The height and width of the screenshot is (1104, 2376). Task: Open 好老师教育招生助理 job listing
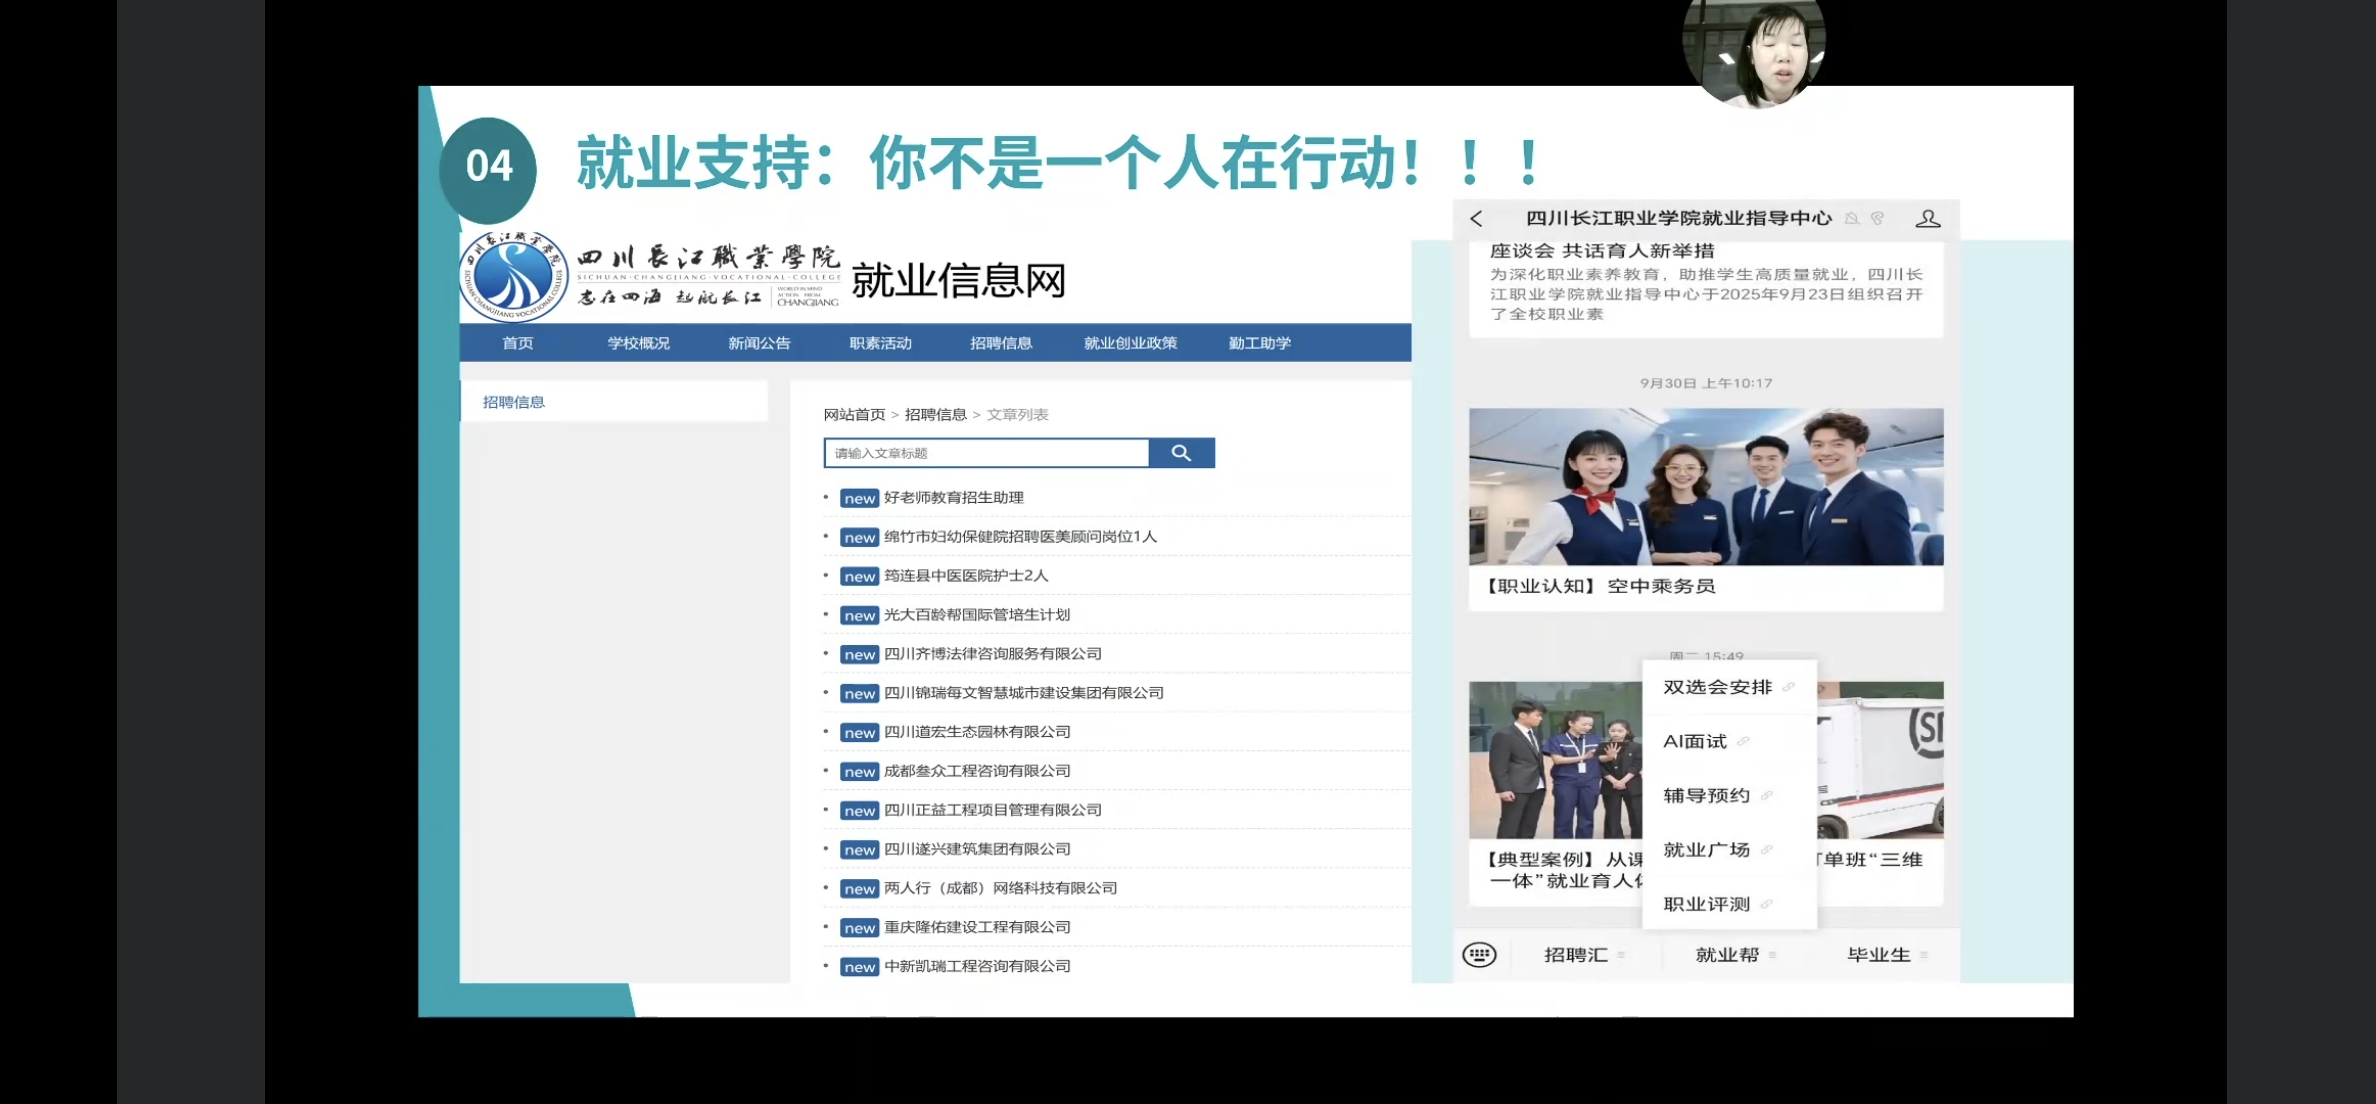(953, 497)
